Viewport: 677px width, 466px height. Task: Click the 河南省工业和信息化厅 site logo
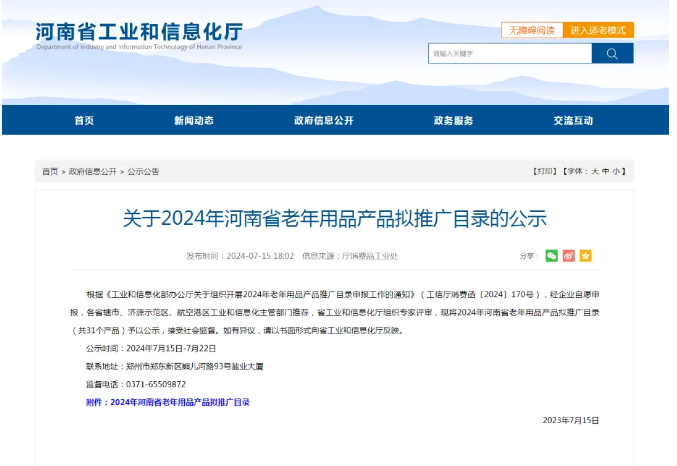[x=139, y=35]
